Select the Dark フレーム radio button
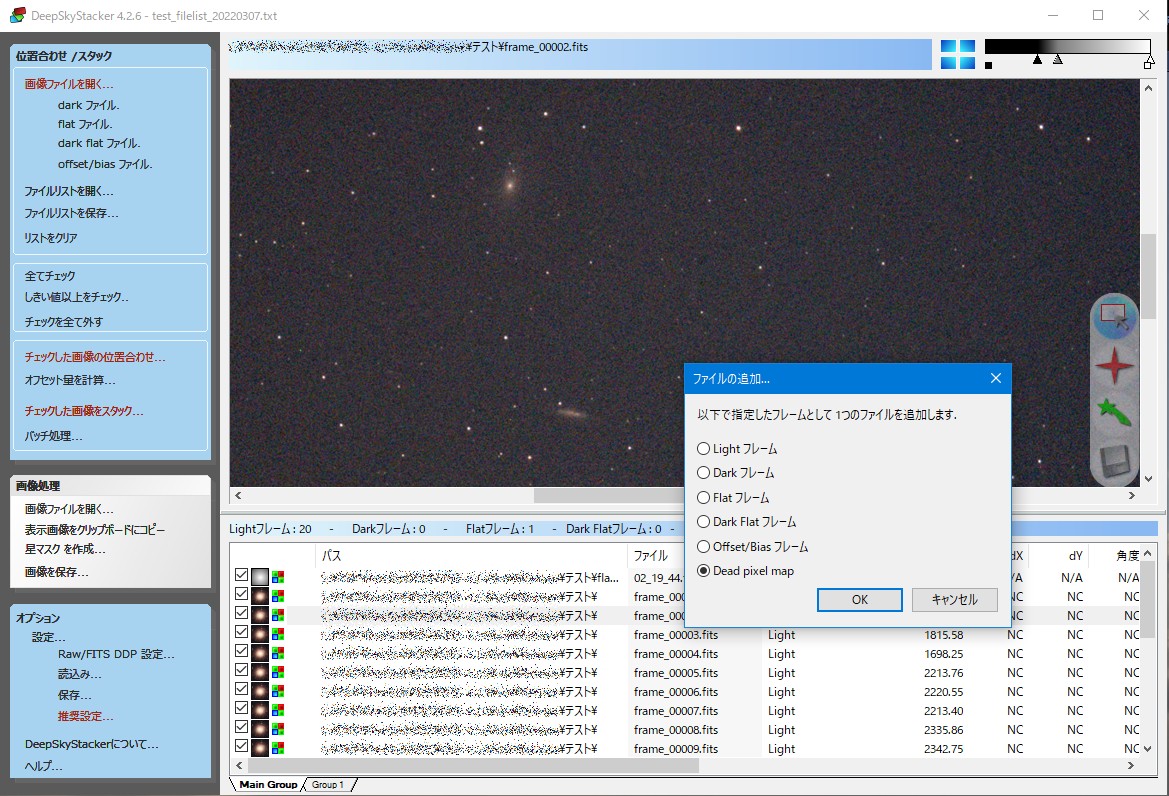This screenshot has height=796, width=1169. pos(703,473)
